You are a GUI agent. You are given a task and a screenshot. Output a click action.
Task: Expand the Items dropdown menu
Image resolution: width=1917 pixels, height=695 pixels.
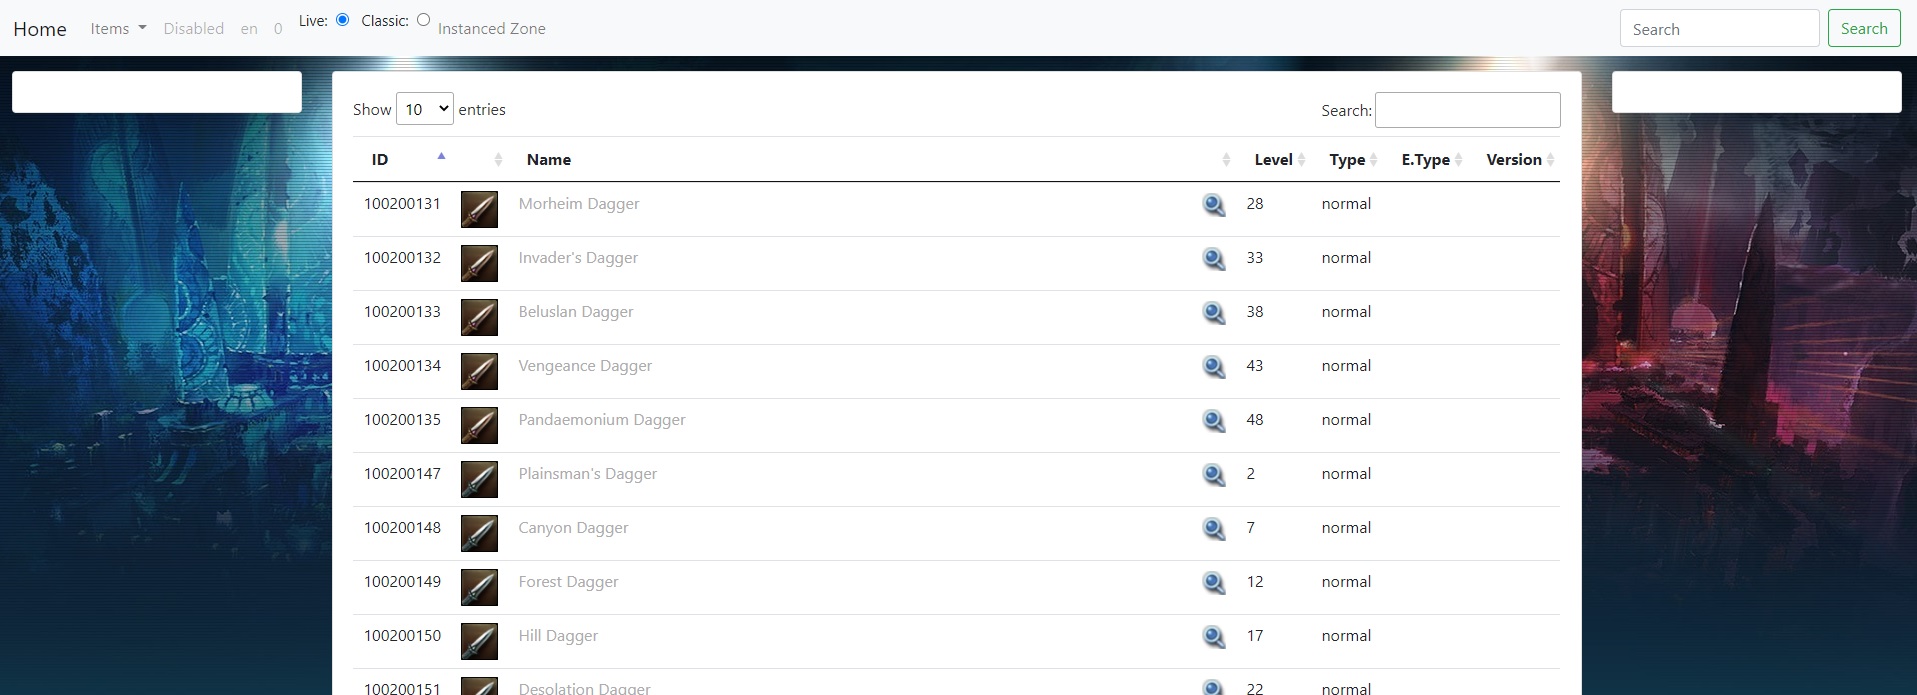click(118, 29)
